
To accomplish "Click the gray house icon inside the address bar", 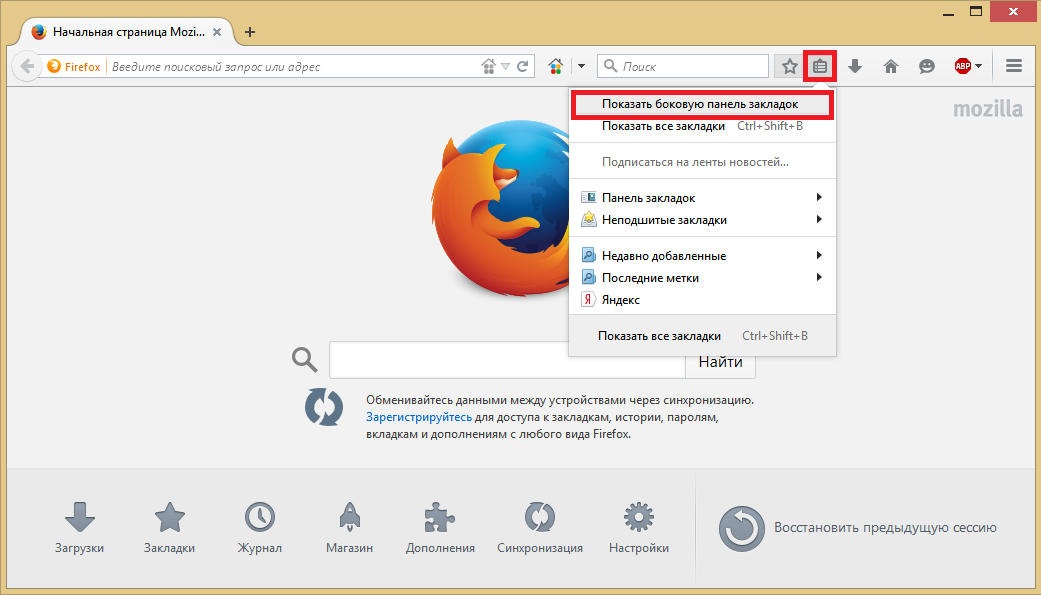I will [489, 66].
